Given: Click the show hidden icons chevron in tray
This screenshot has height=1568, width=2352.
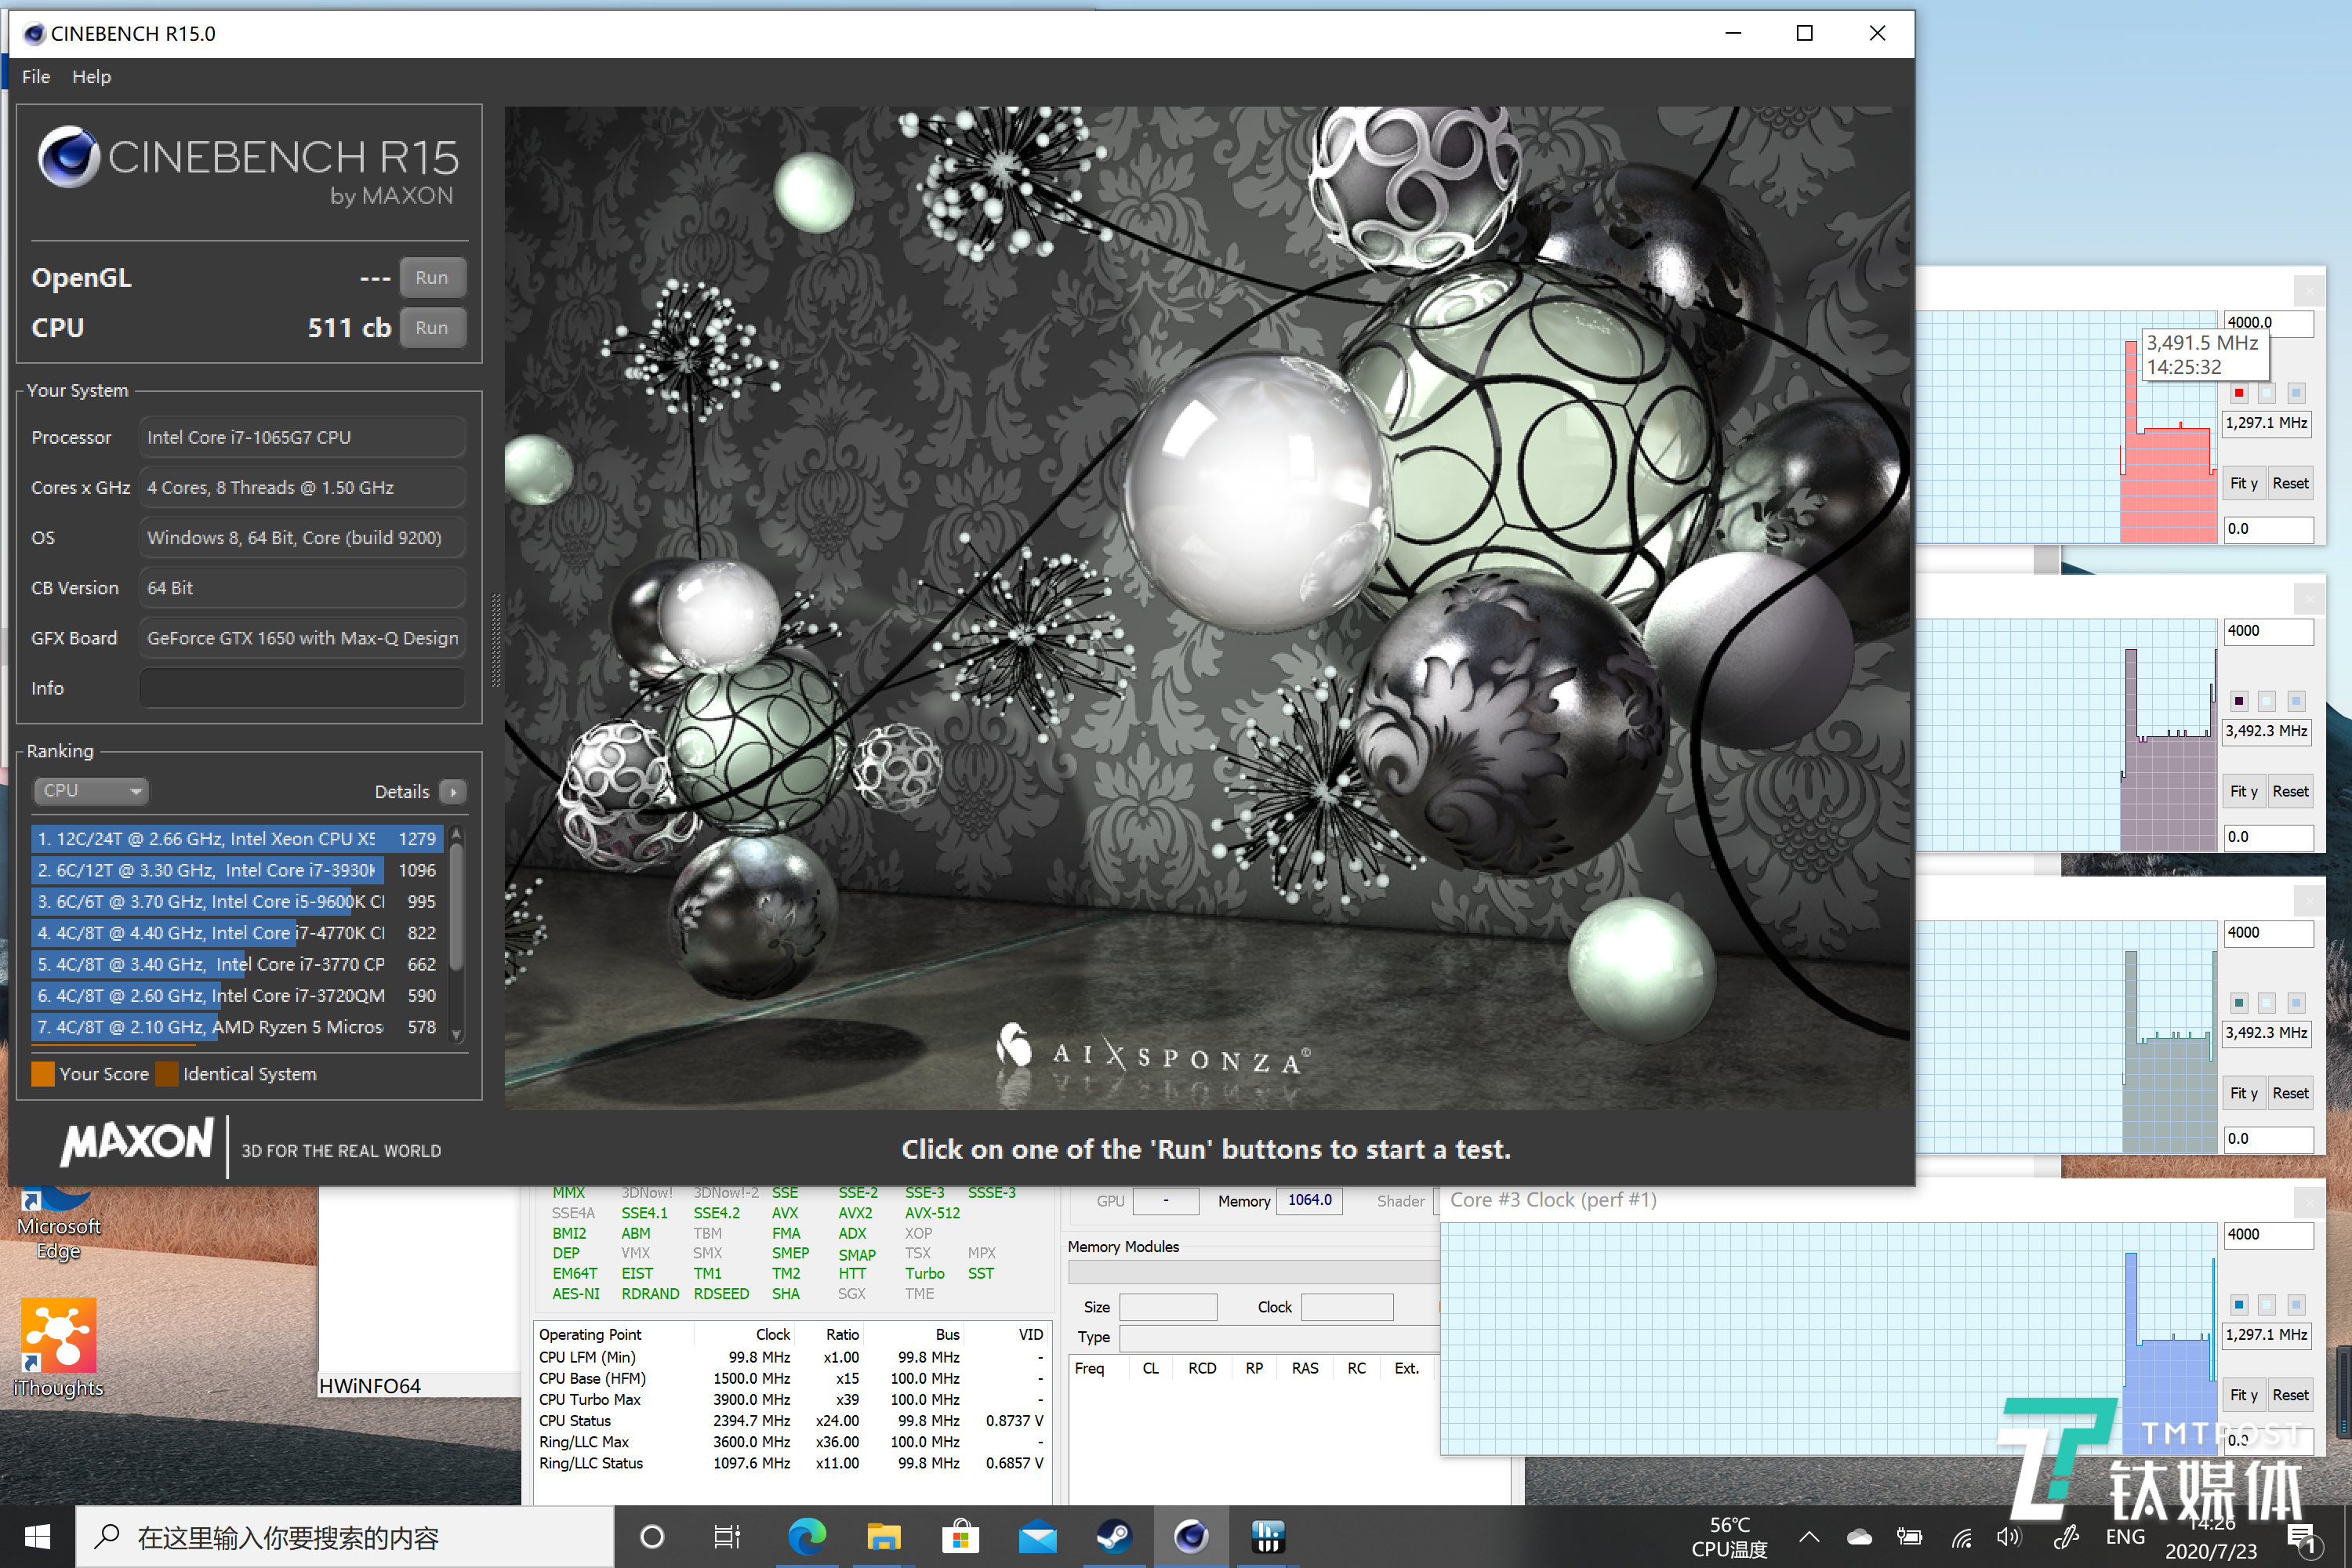Looking at the screenshot, I should tap(1809, 1537).
